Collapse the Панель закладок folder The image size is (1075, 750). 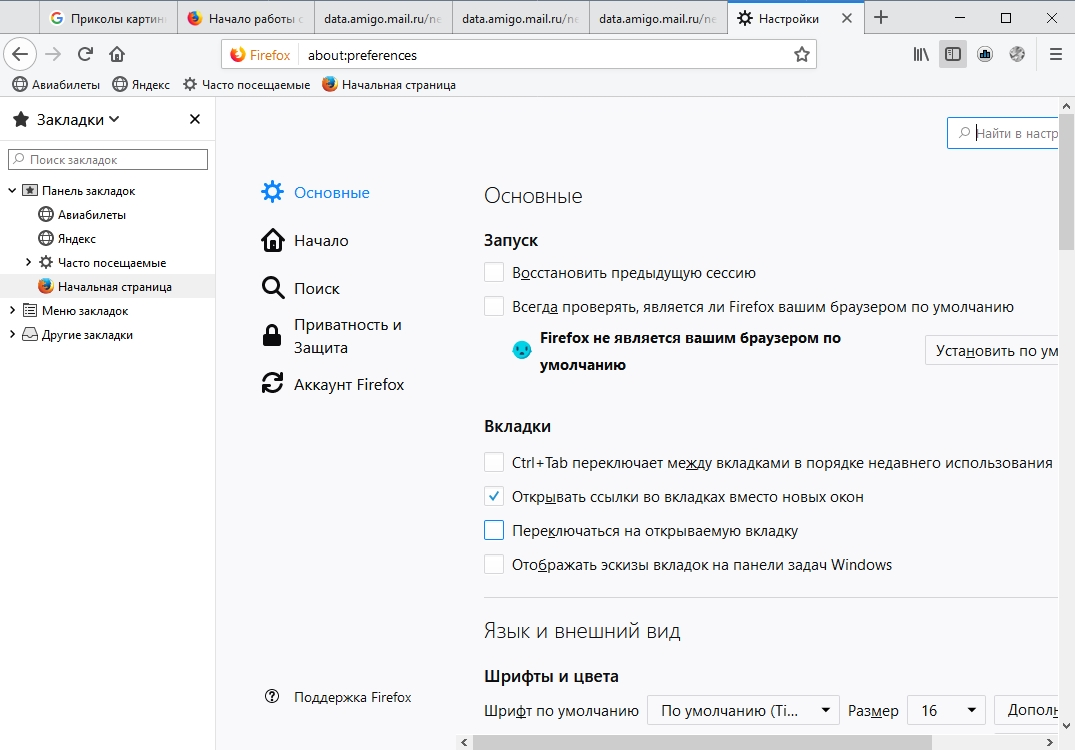(12, 190)
